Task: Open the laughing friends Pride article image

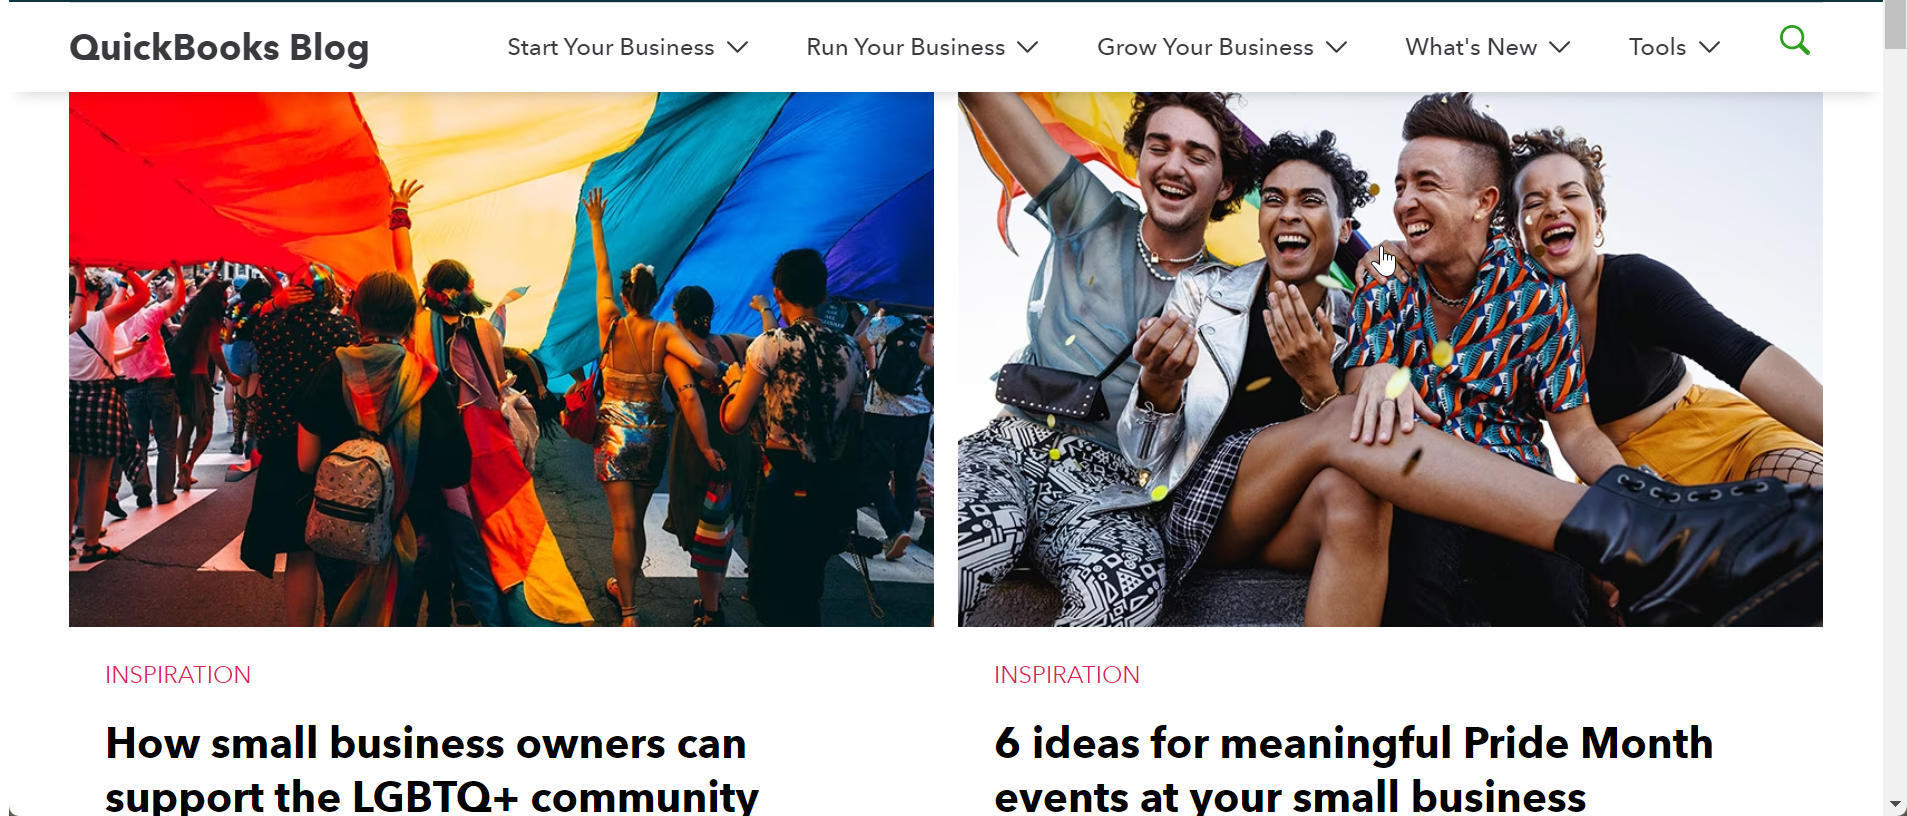Action: (1390, 359)
